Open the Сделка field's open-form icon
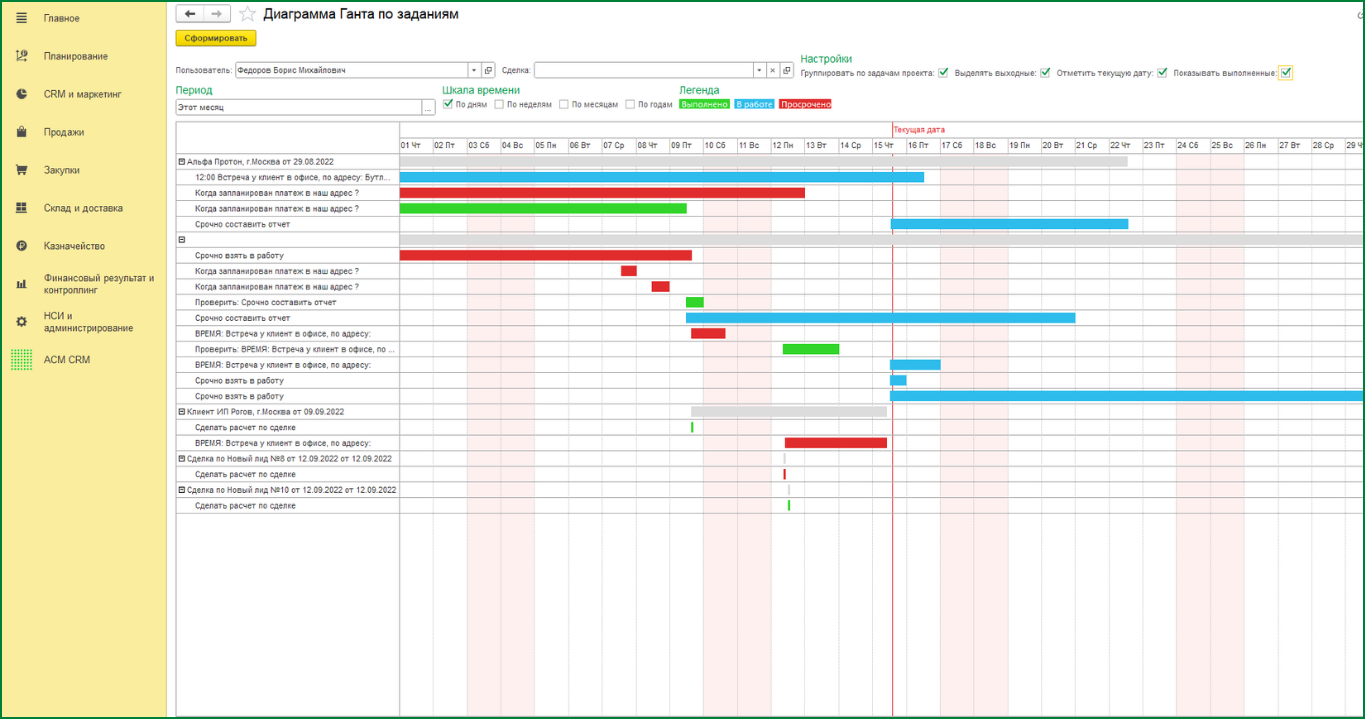Viewport: 1365px width, 719px height. tap(786, 70)
